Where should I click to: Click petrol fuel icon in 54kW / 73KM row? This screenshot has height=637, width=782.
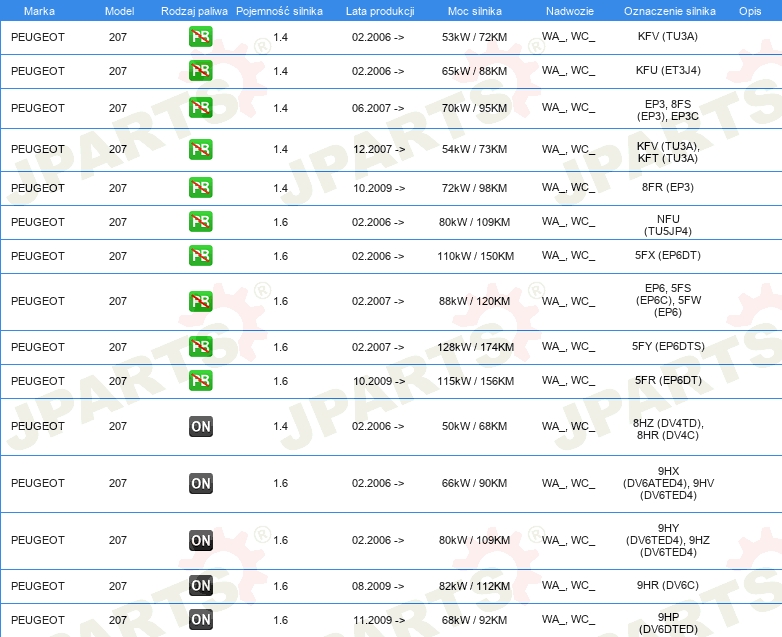200,149
